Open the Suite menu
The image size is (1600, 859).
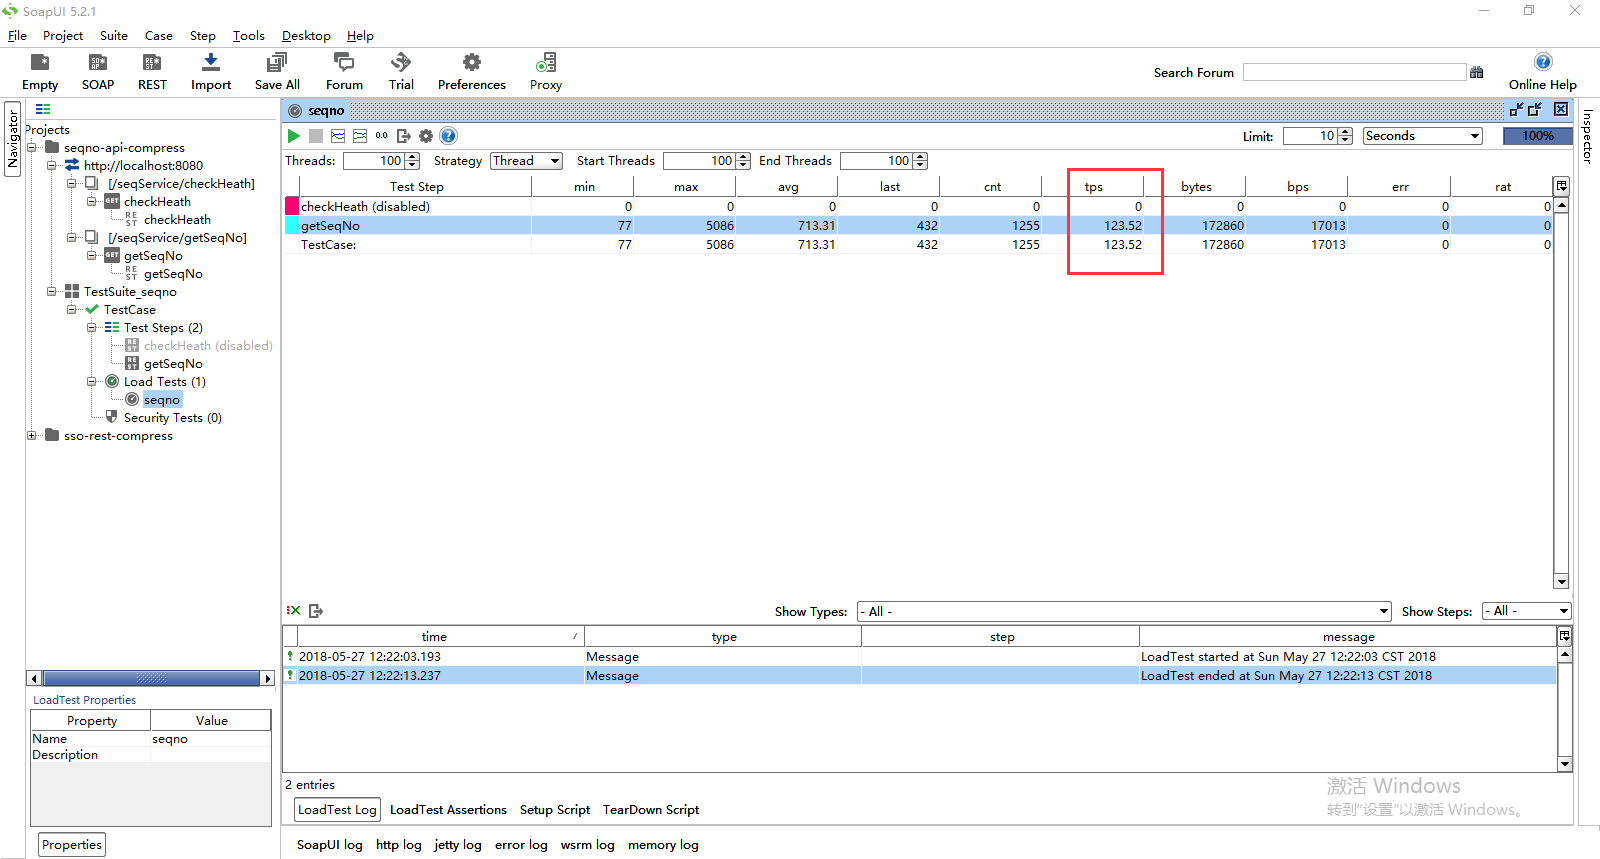coord(114,36)
